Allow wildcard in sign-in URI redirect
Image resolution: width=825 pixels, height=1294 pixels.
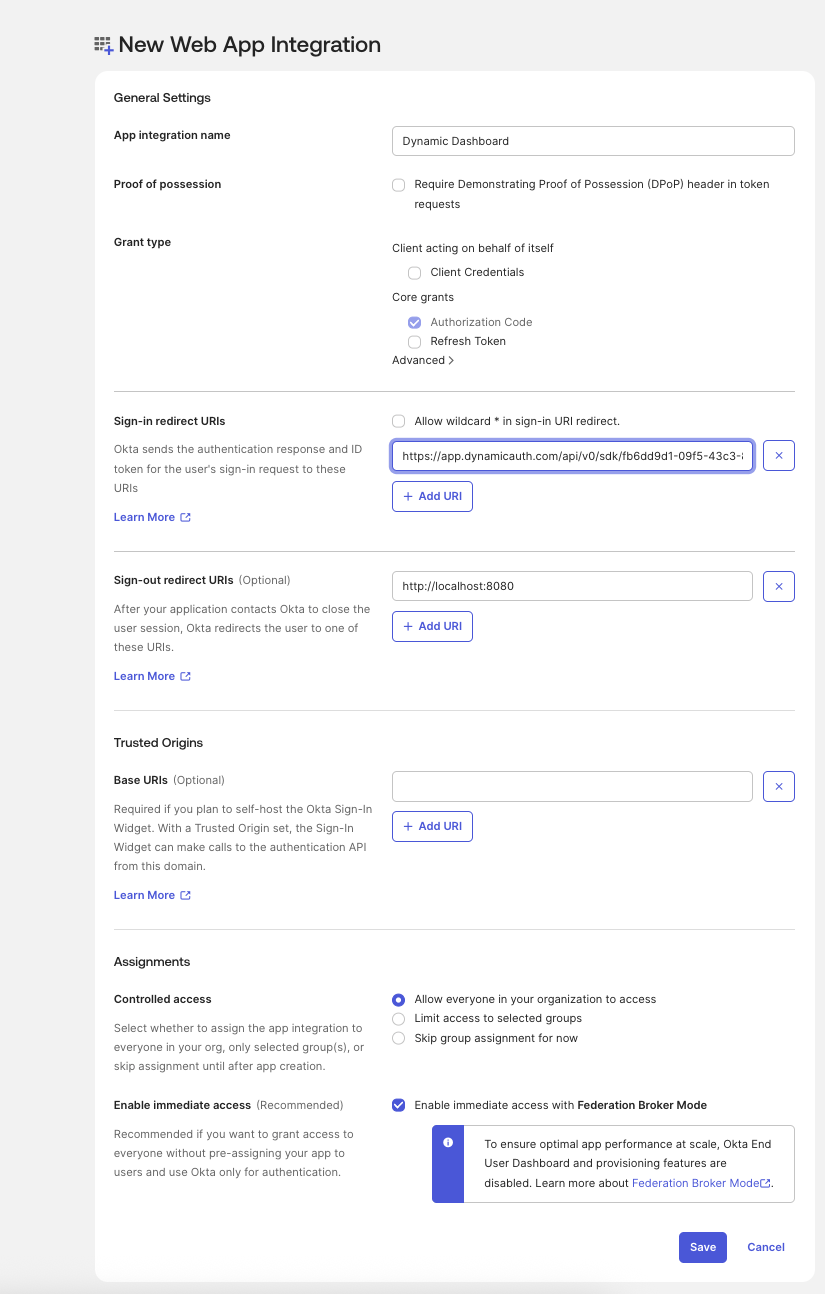399,422
